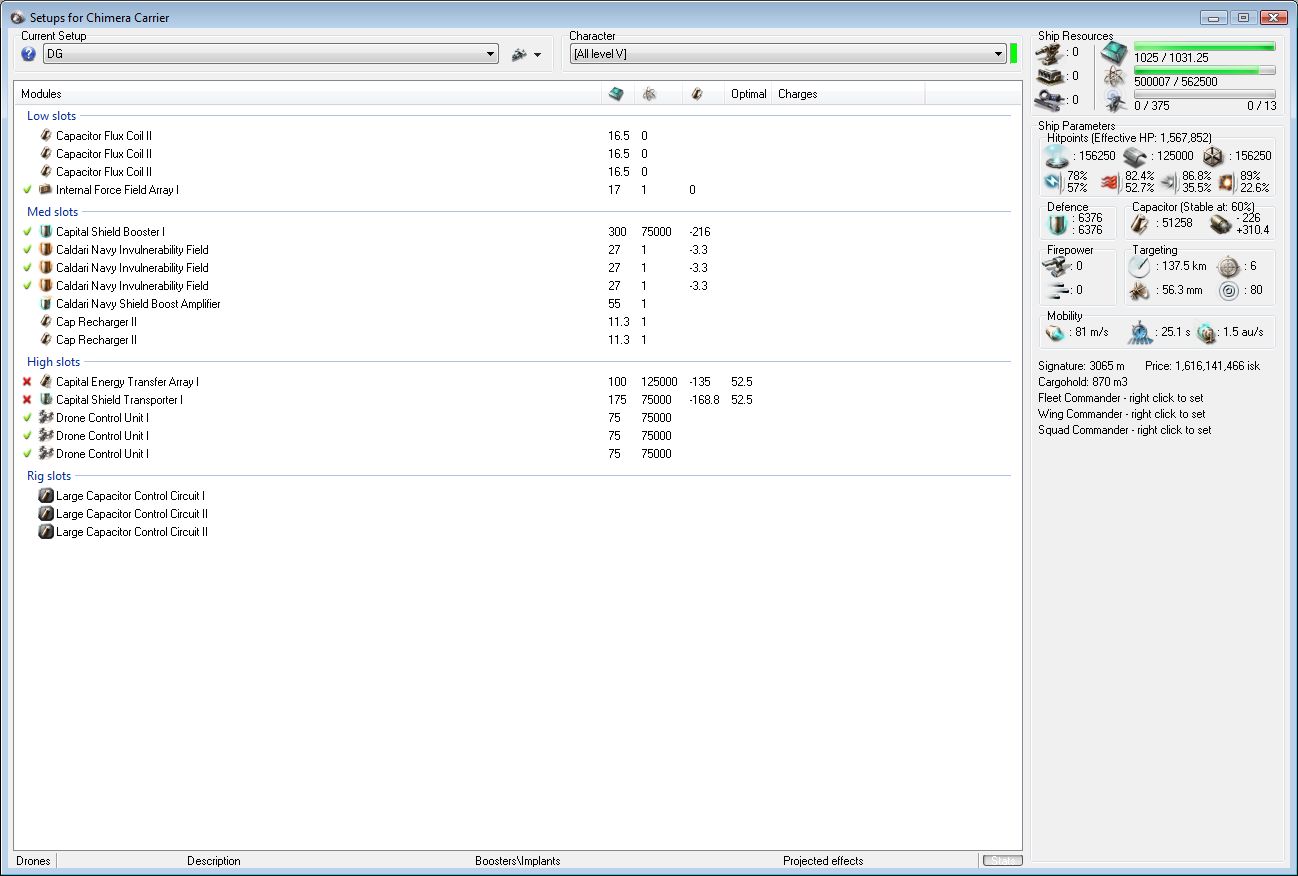Click the Price: 1,616,141,466 isk text
Image resolution: width=1298 pixels, height=876 pixels.
coord(1202,366)
